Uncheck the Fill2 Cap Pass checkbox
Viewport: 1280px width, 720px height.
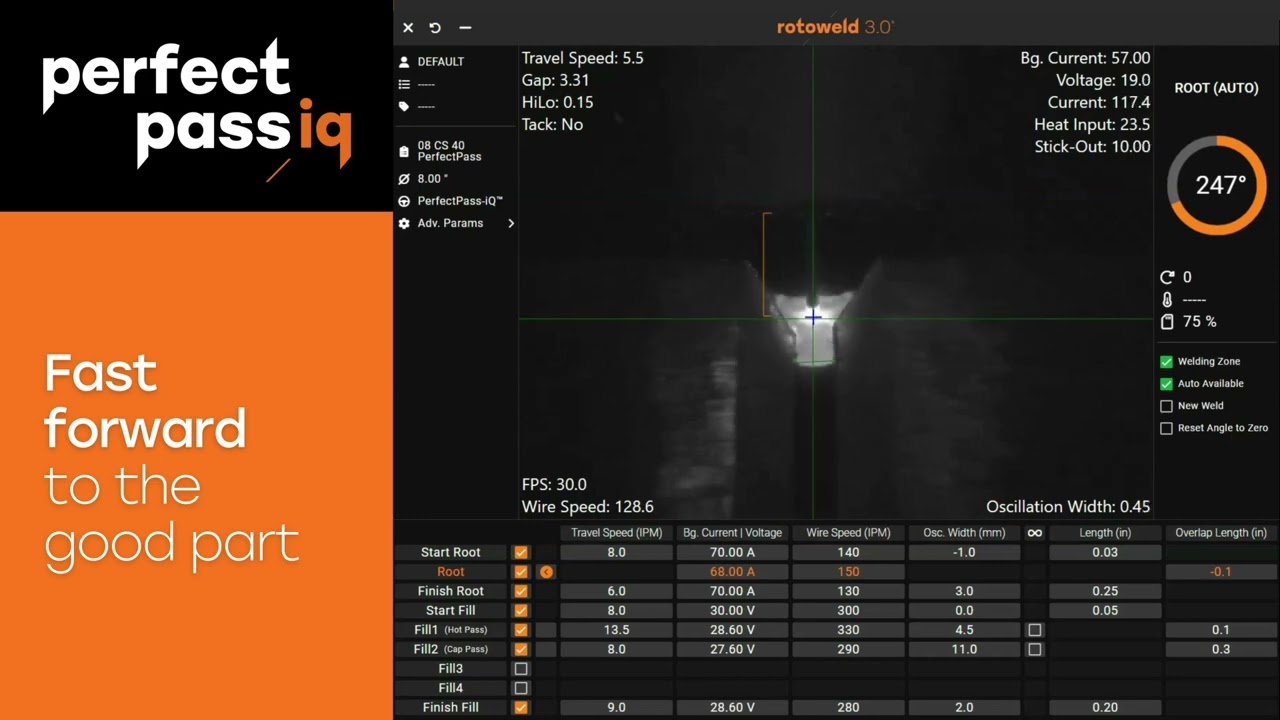[x=521, y=649]
